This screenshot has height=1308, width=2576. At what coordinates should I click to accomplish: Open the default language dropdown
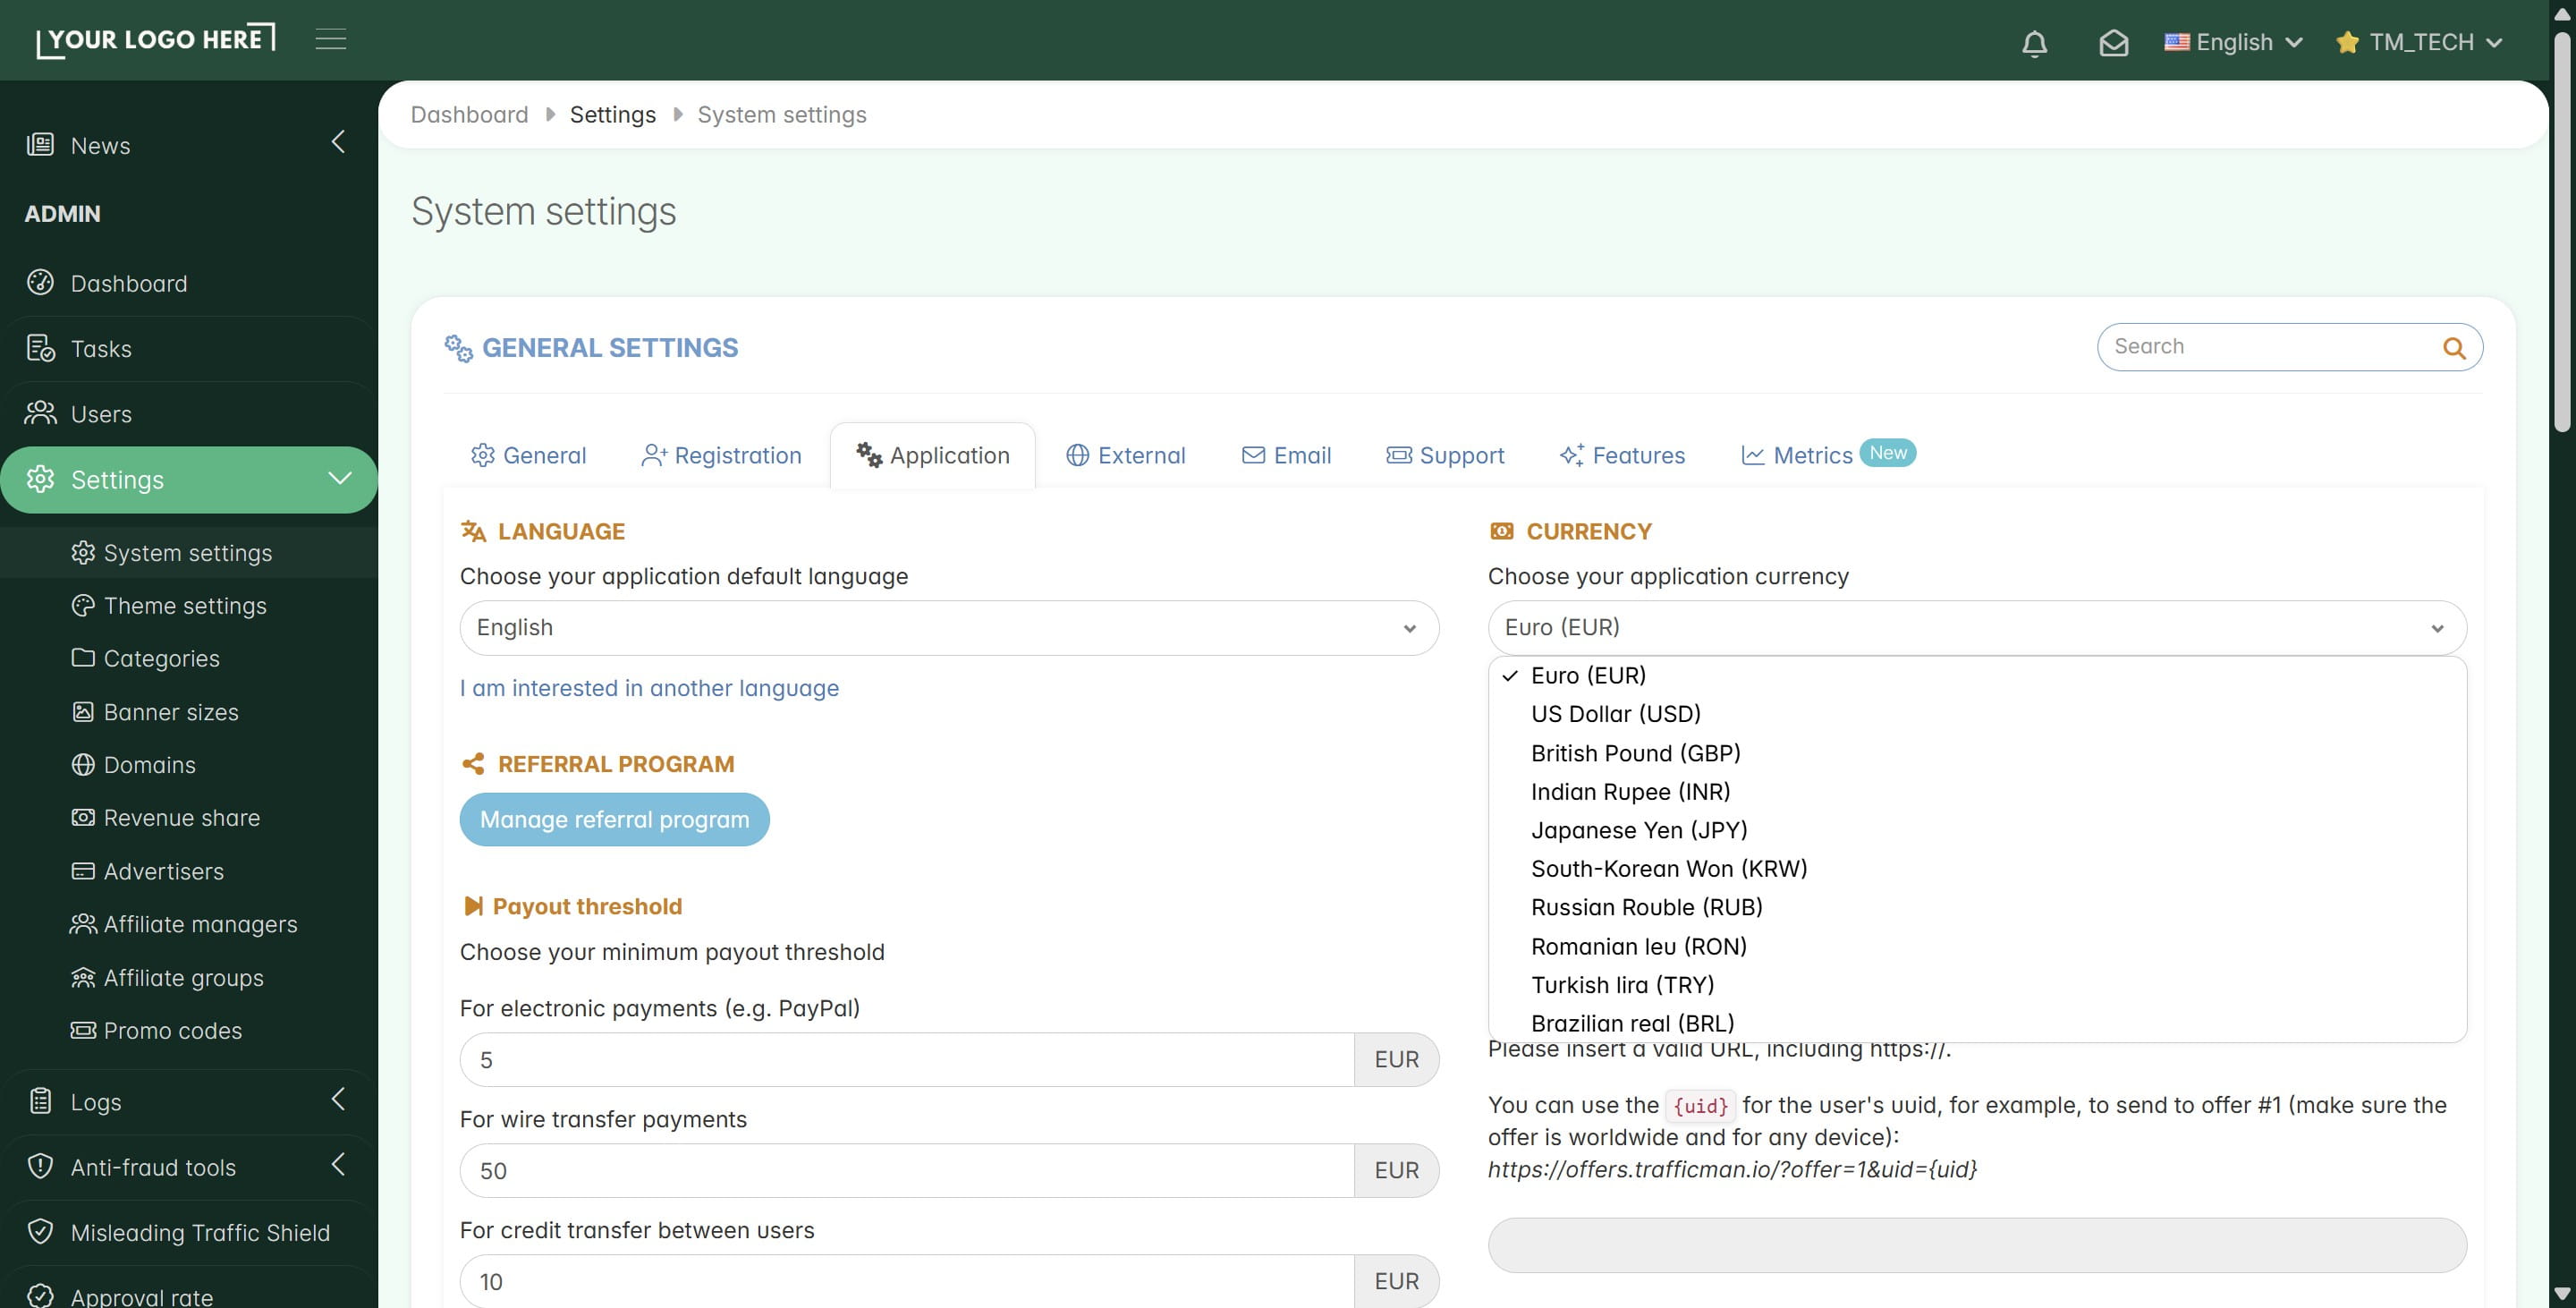pyautogui.click(x=949, y=627)
